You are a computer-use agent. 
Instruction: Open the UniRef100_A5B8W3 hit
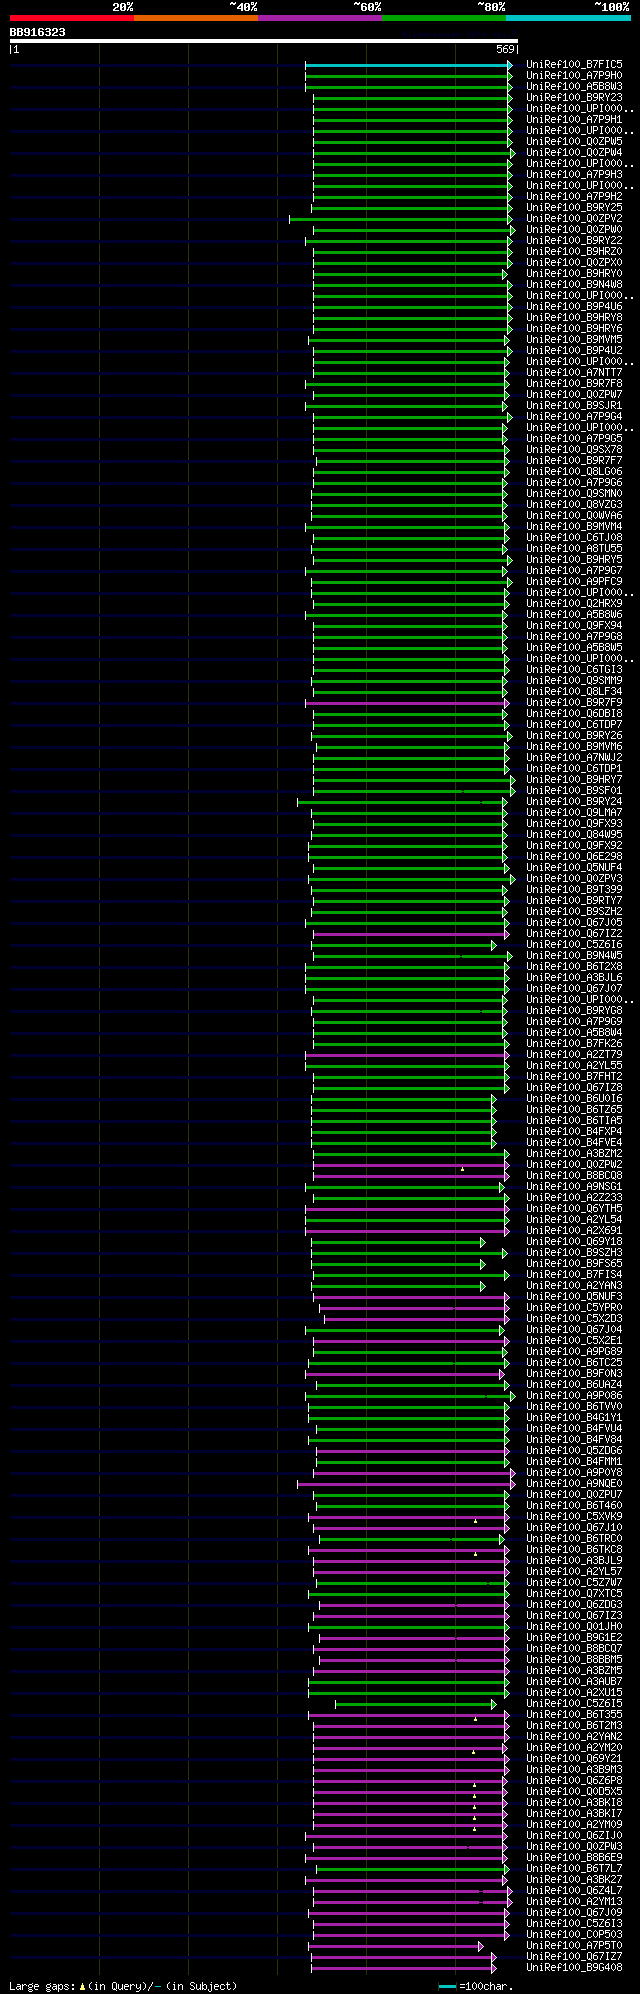[x=574, y=87]
